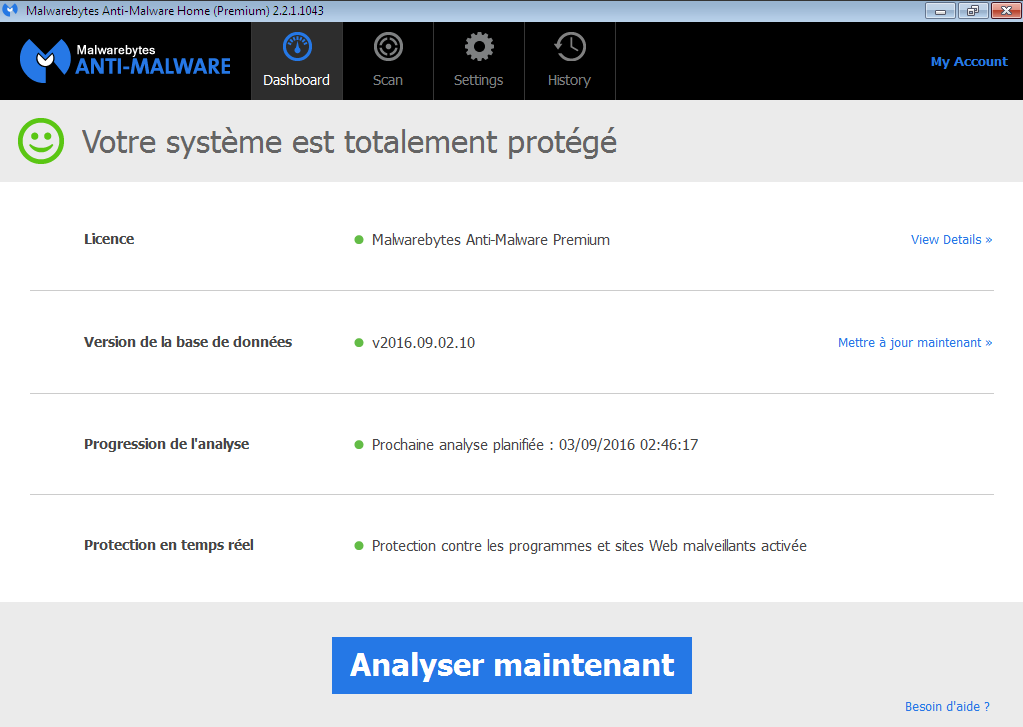Open the Besoin d'aide help link
Viewport: 1023px width, 727px height.
(x=947, y=706)
